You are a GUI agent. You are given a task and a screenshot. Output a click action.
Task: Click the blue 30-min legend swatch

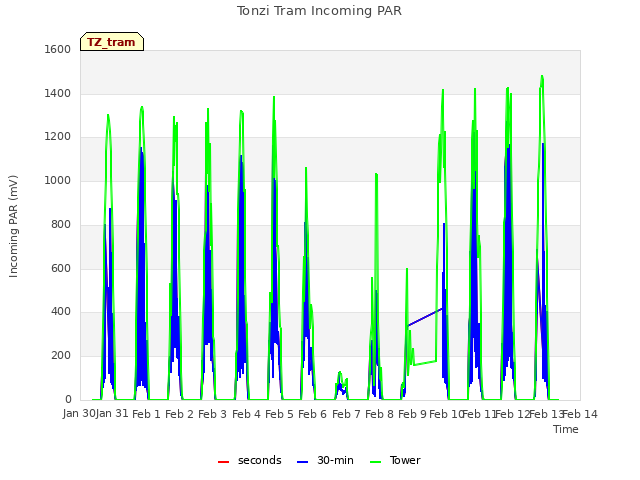(x=302, y=462)
